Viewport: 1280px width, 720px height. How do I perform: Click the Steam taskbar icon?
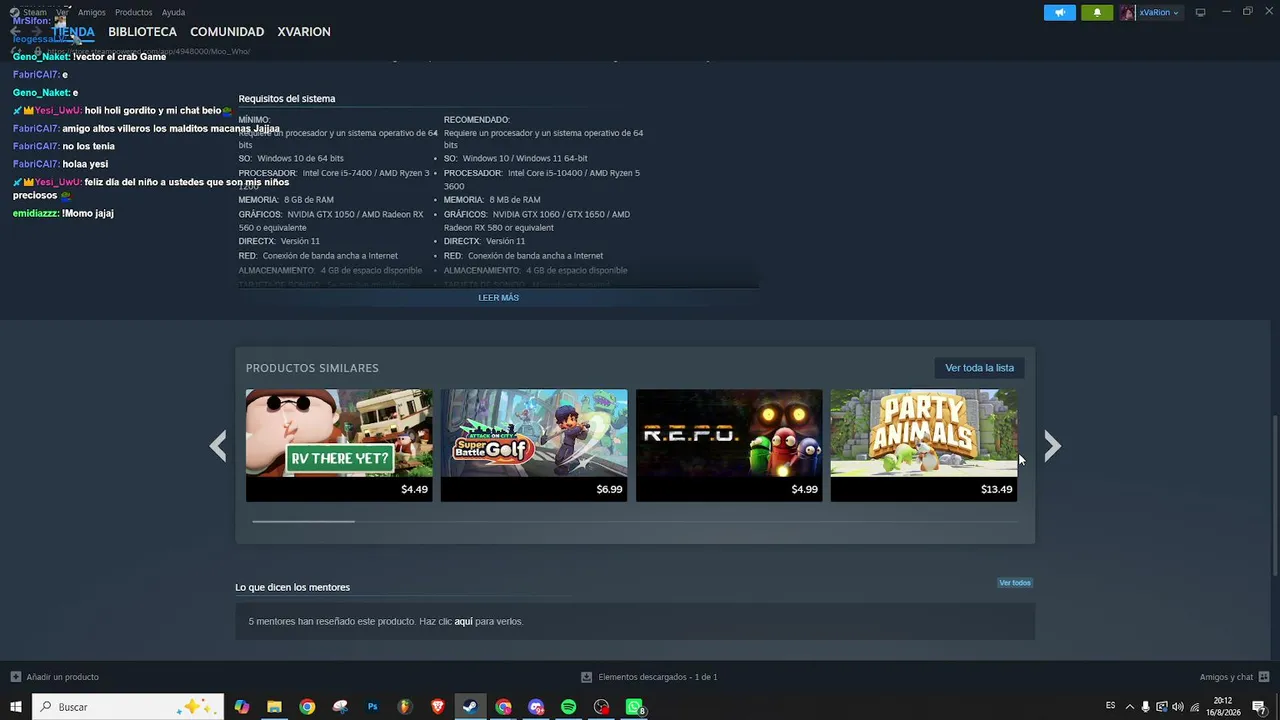[x=470, y=707]
